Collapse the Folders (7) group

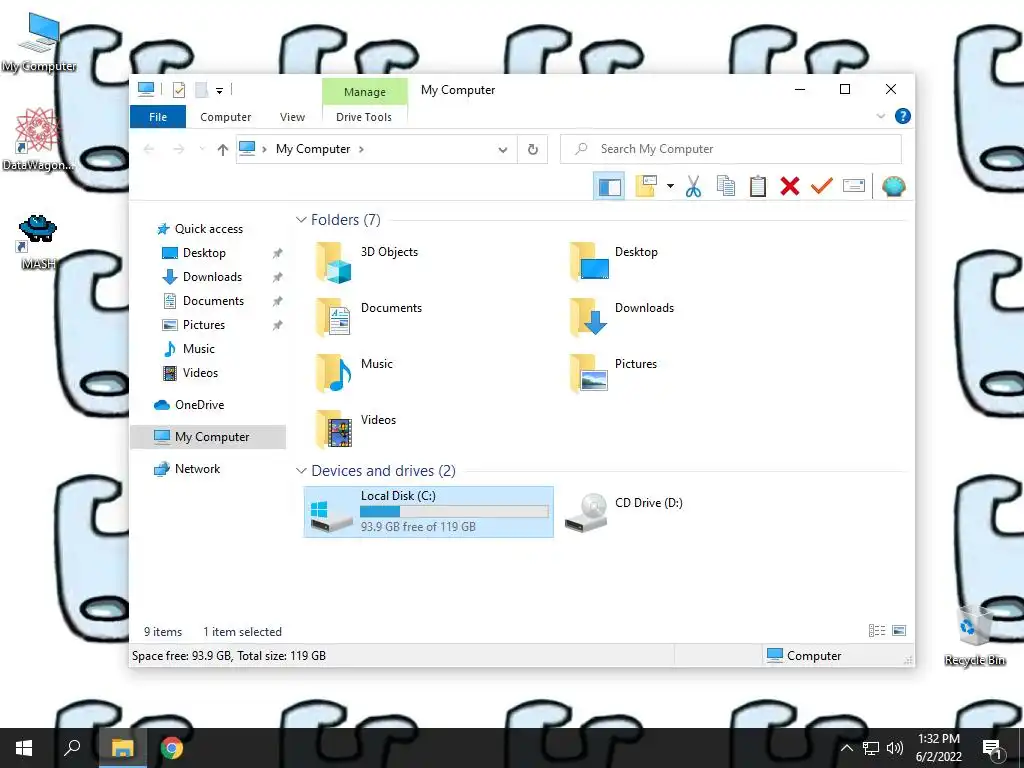301,220
